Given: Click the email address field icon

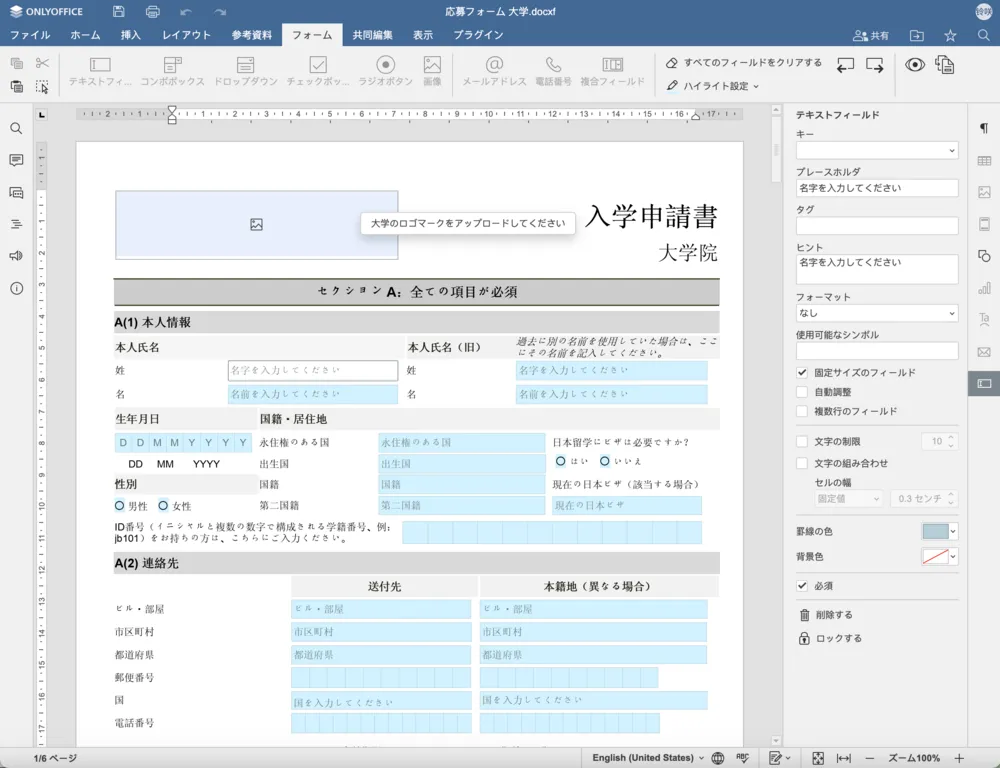Looking at the screenshot, I should coord(493,71).
